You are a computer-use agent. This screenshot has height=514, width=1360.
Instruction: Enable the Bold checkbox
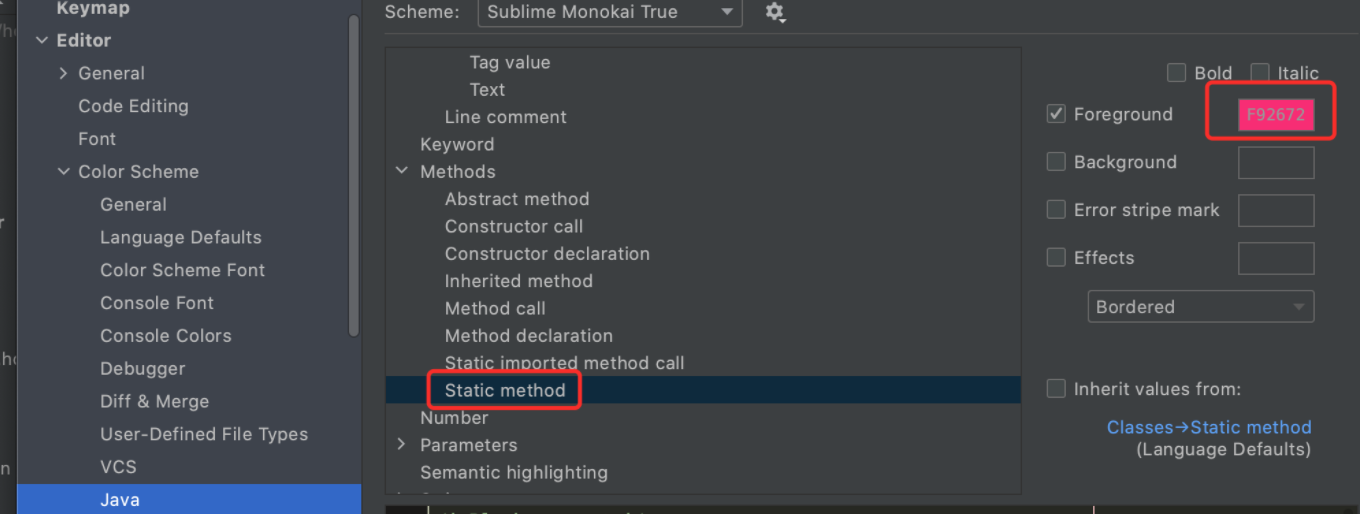pos(1176,73)
